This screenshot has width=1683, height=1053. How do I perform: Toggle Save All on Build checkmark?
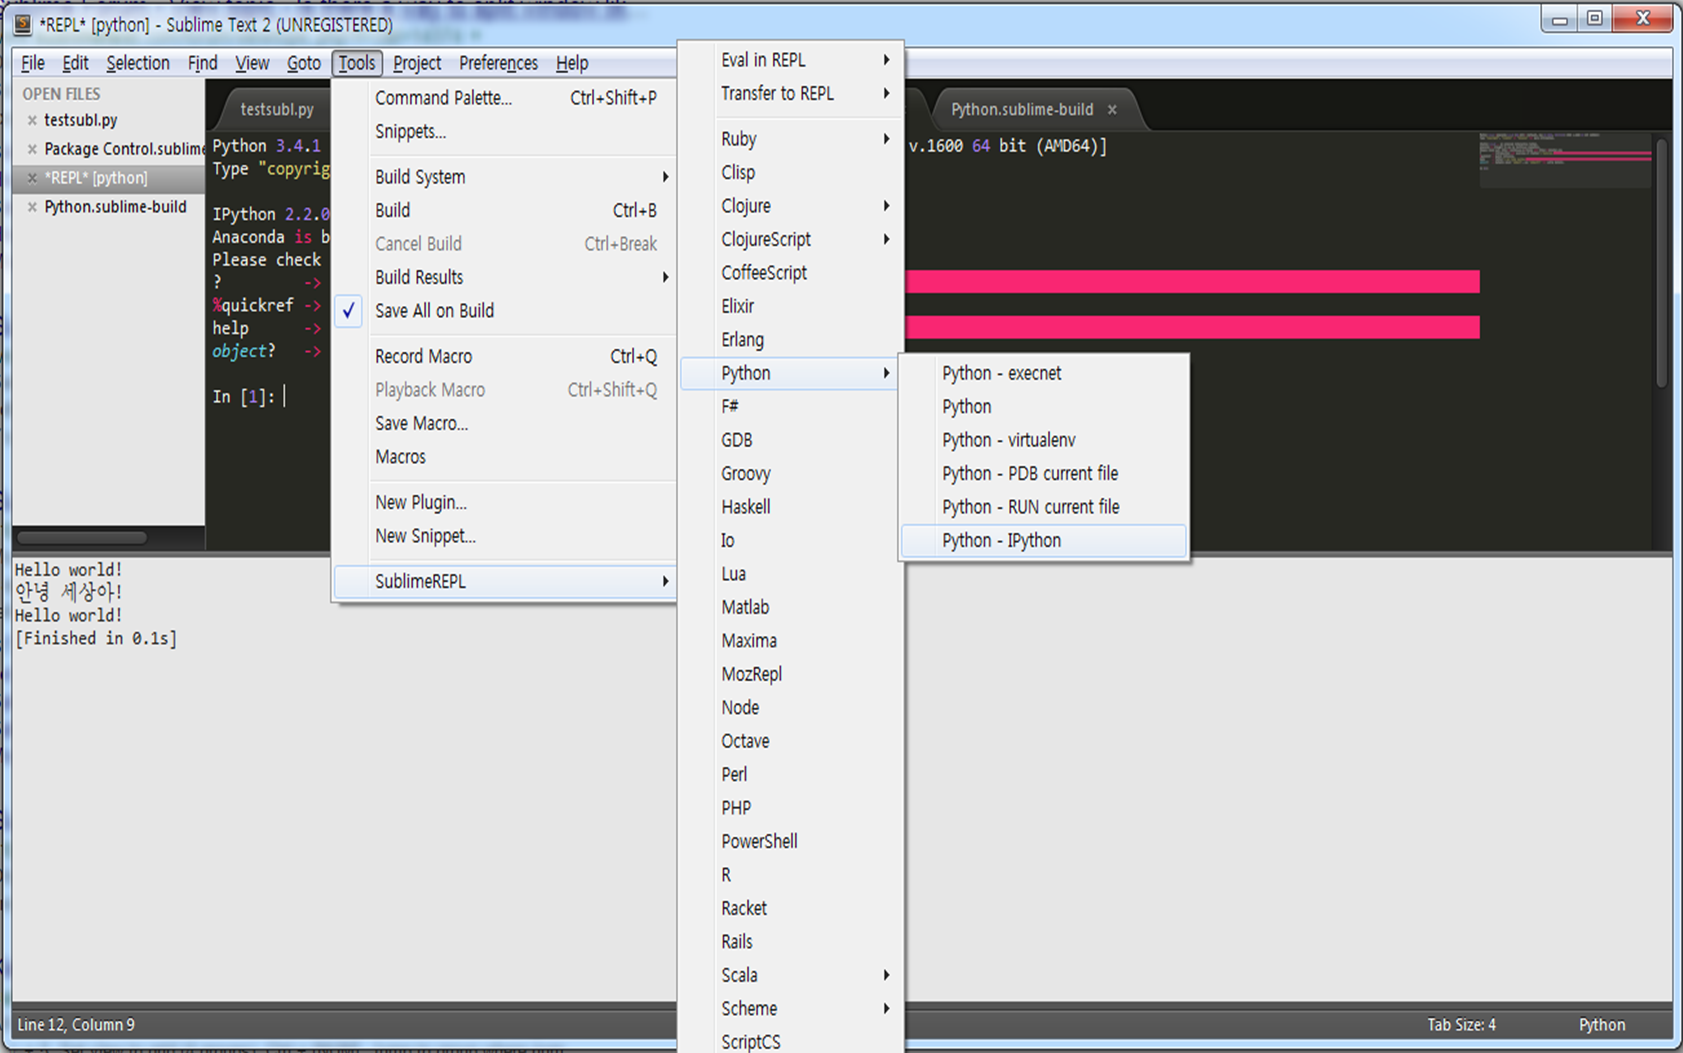(348, 311)
